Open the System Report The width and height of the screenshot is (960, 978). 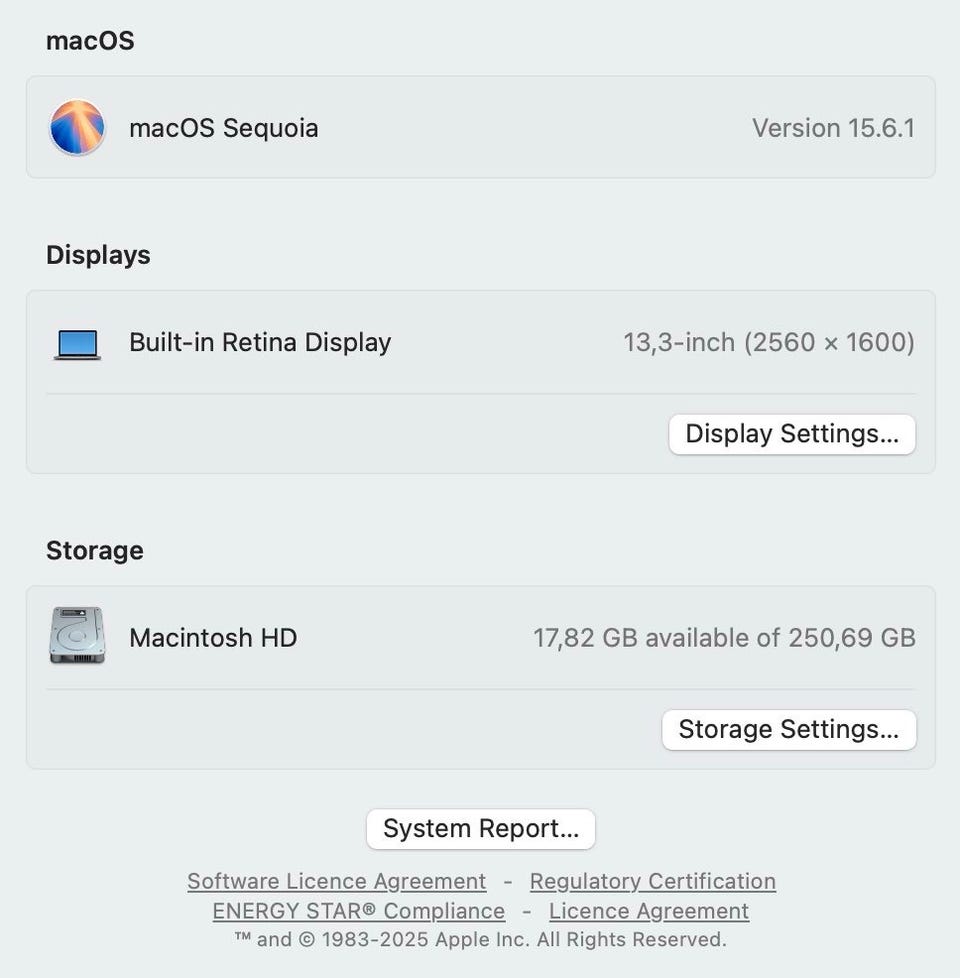(481, 829)
